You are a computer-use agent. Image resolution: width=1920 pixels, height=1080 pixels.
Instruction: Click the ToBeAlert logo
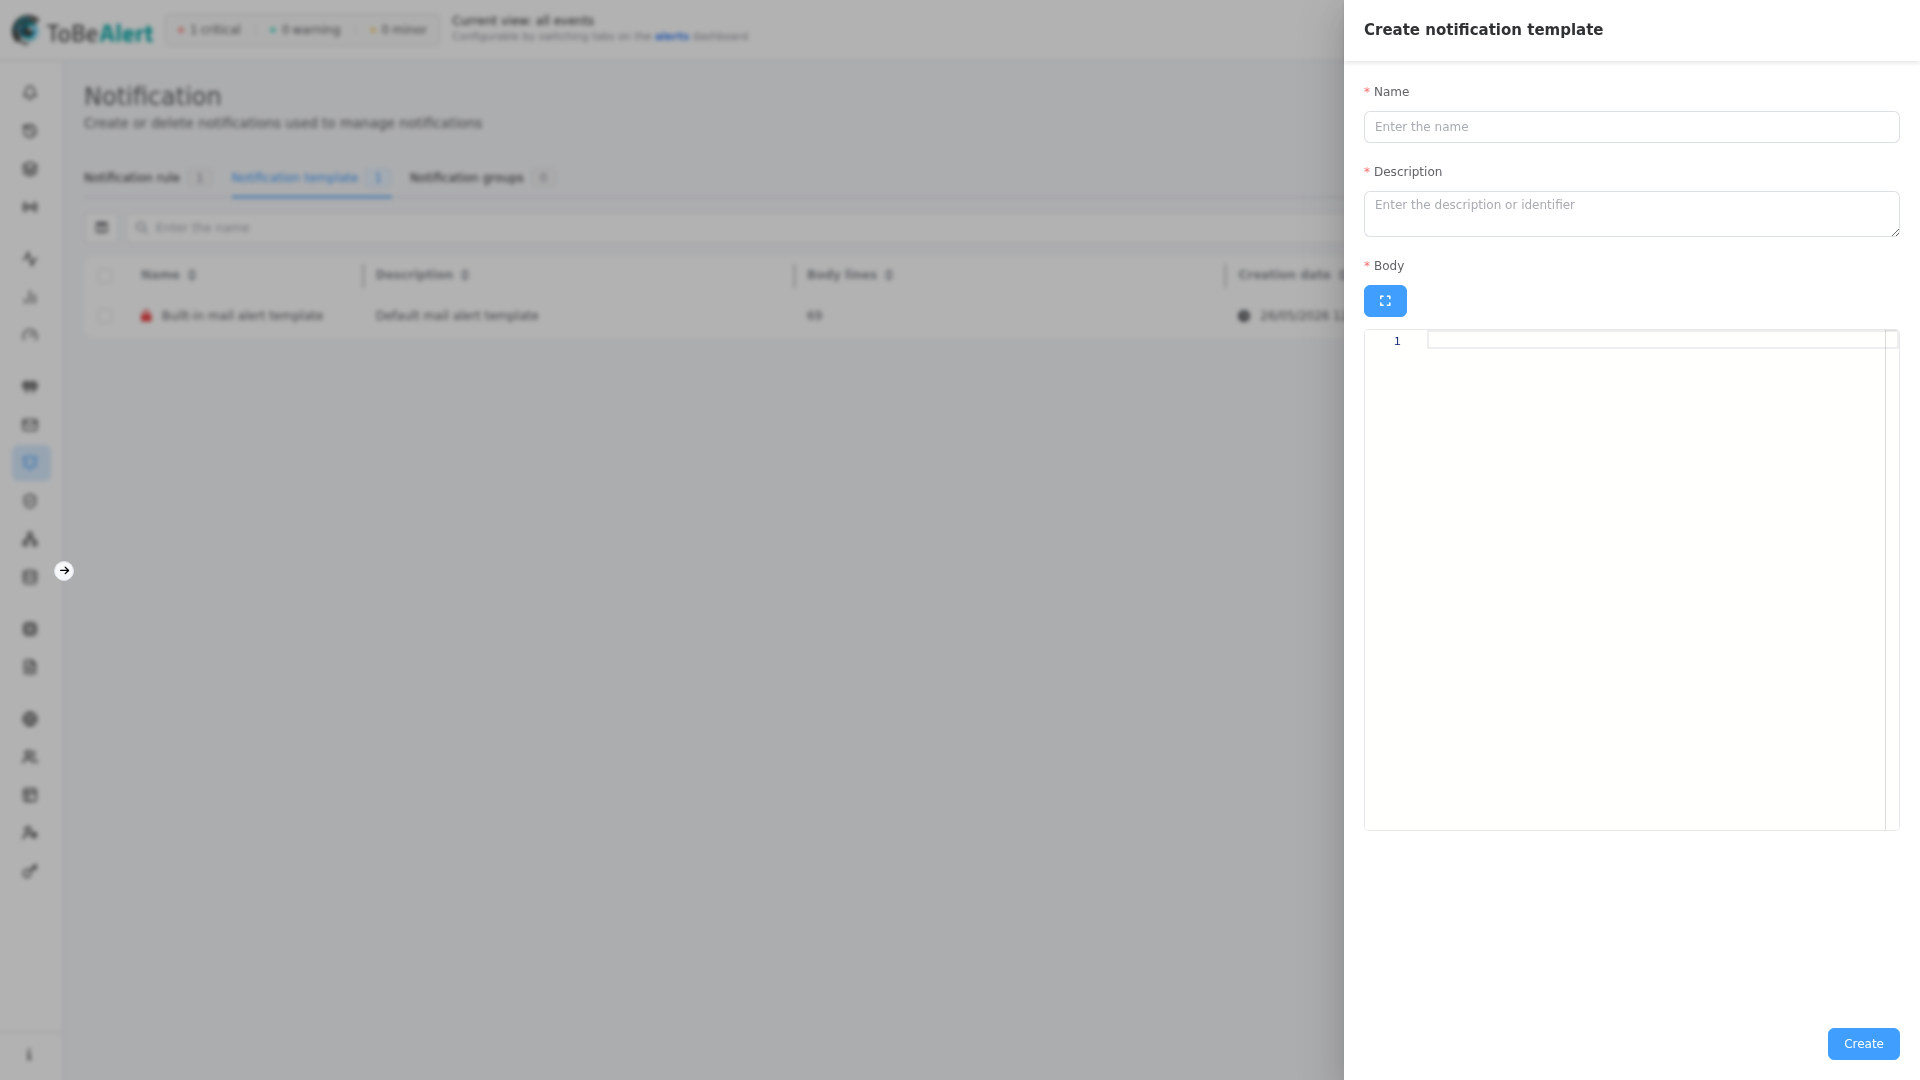pyautogui.click(x=82, y=31)
